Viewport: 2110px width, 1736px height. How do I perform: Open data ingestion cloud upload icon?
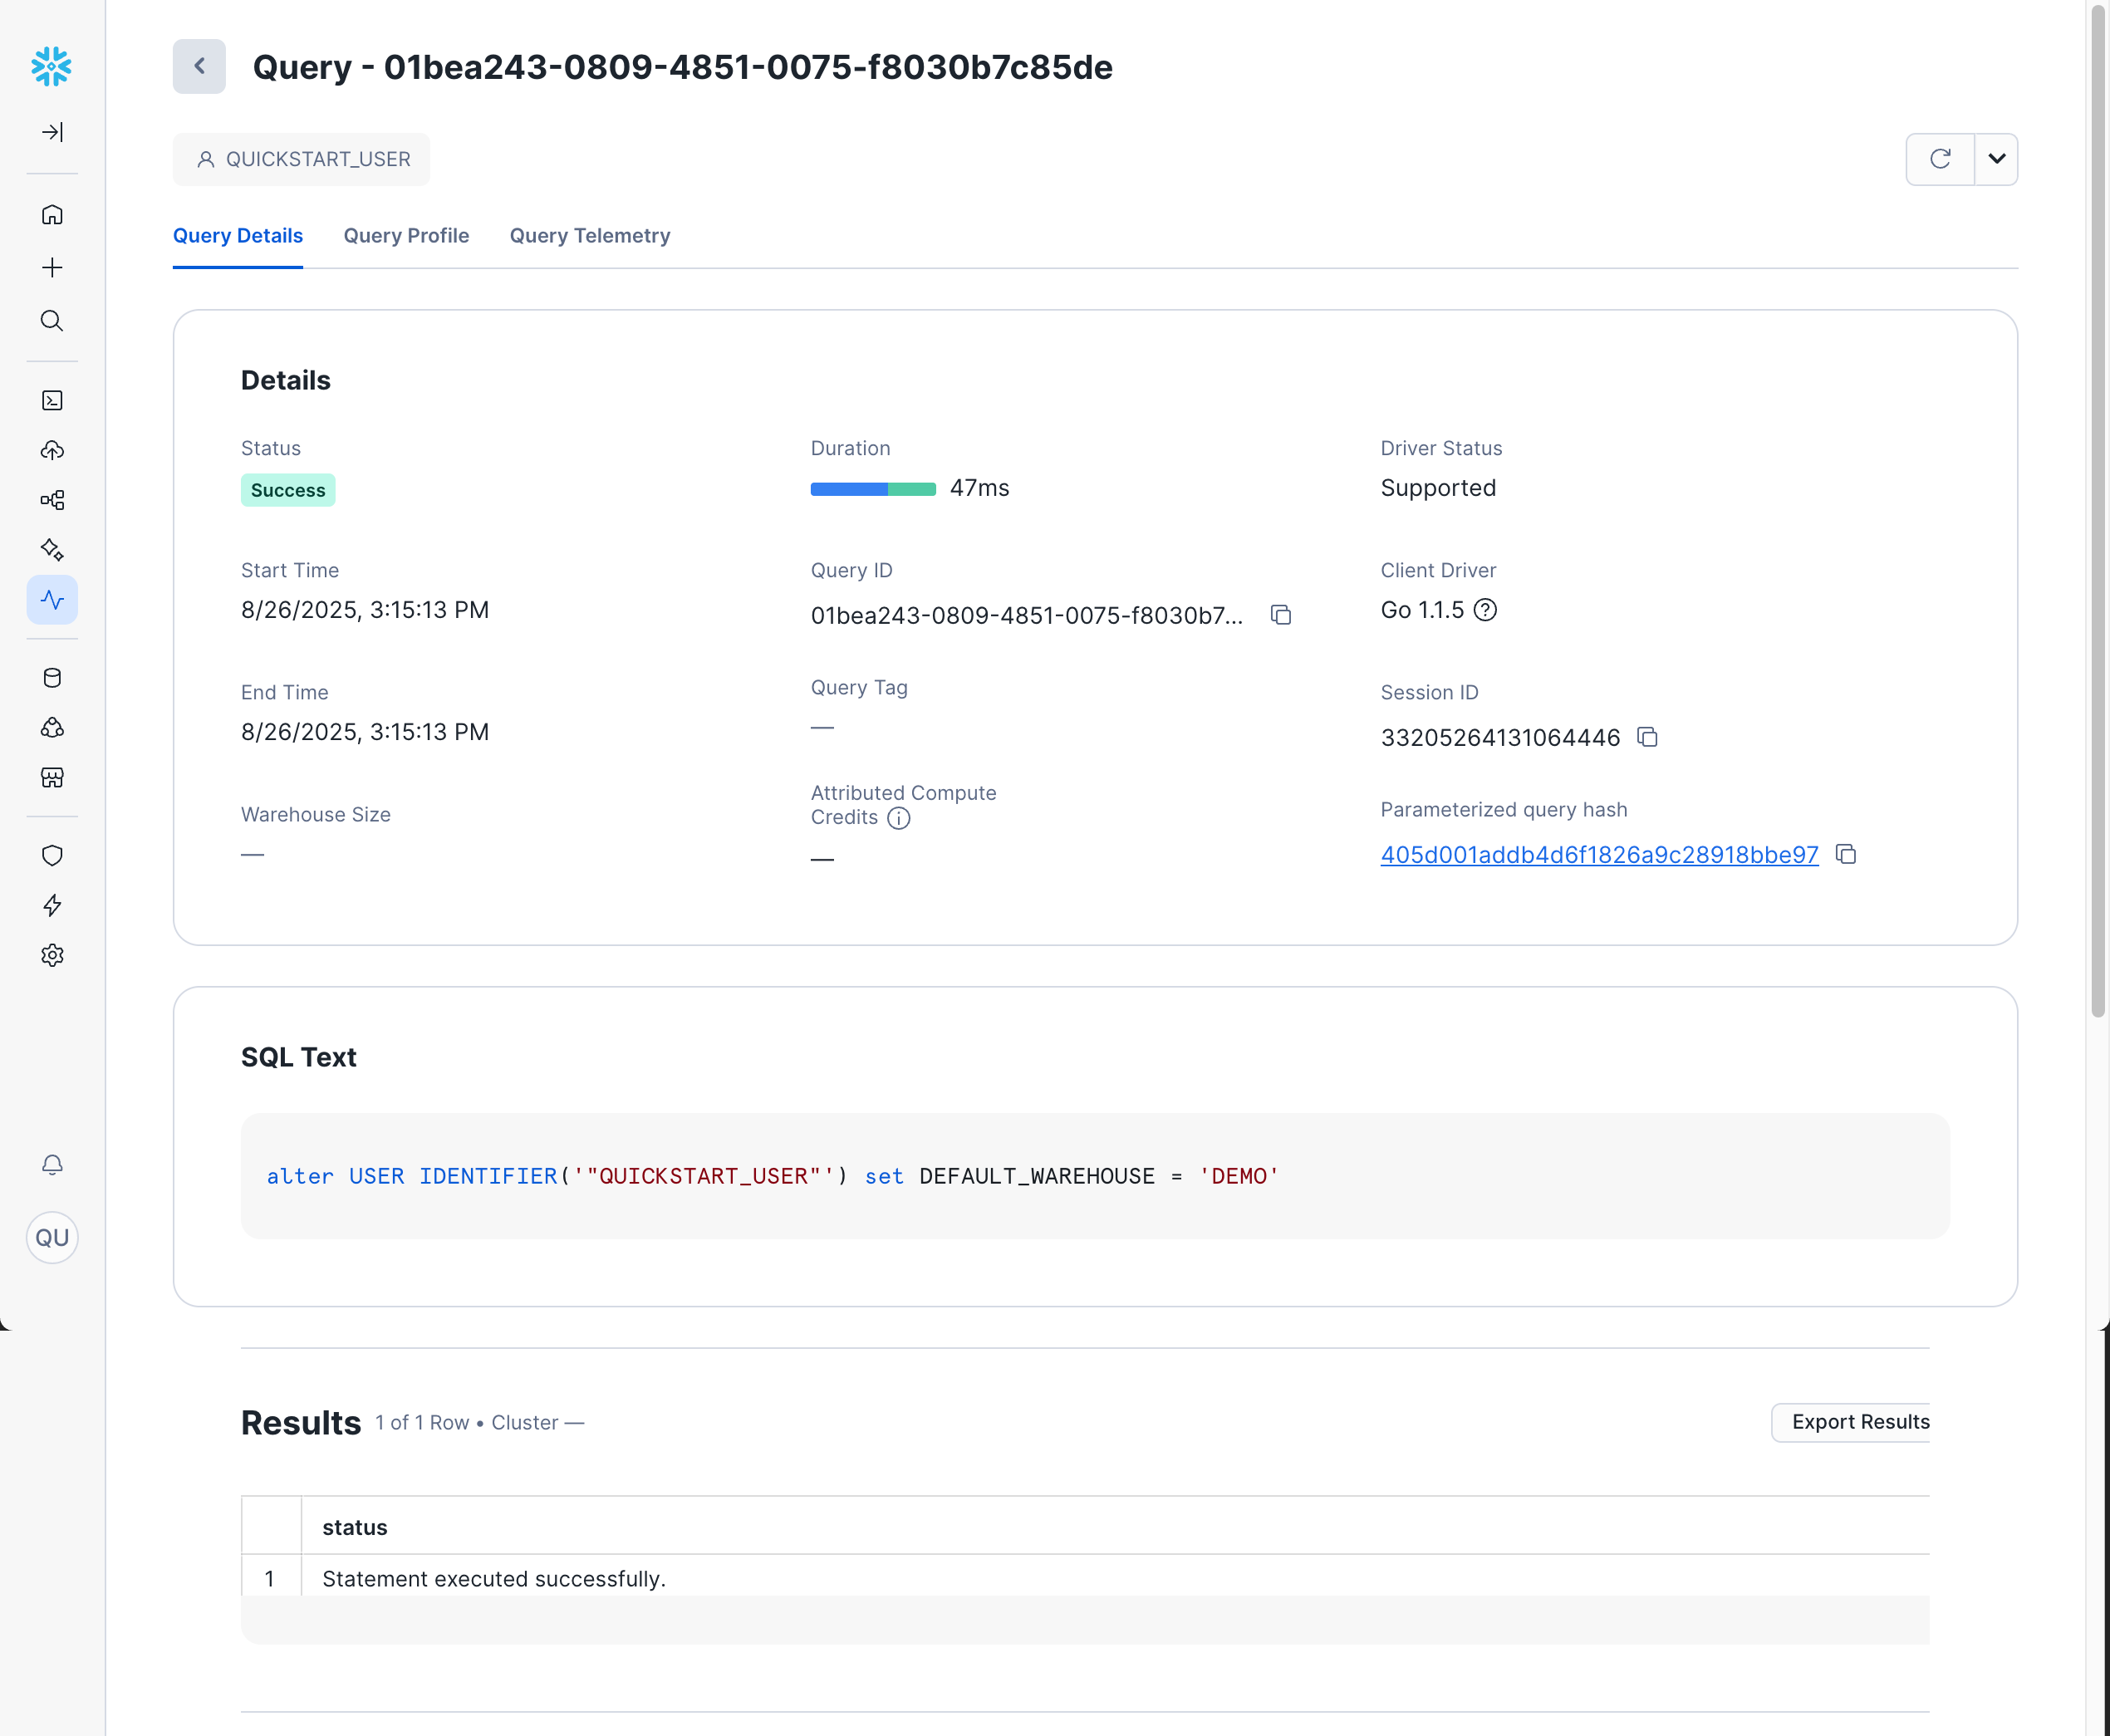[x=52, y=450]
